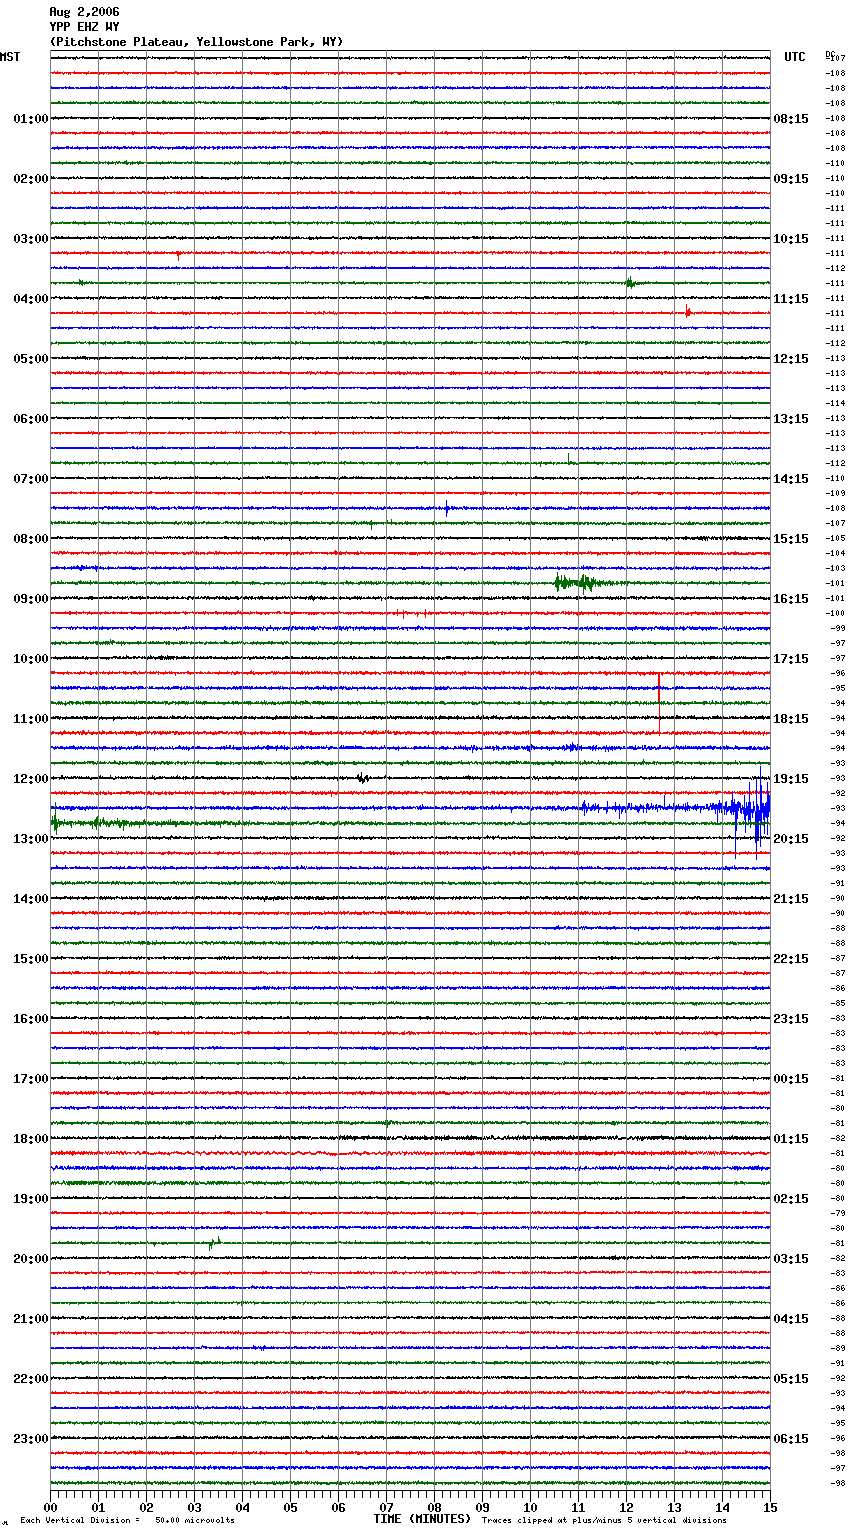This screenshot has height=1534, width=850.
Task: Click the UTC time label '02:15'
Action: (x=791, y=1199)
